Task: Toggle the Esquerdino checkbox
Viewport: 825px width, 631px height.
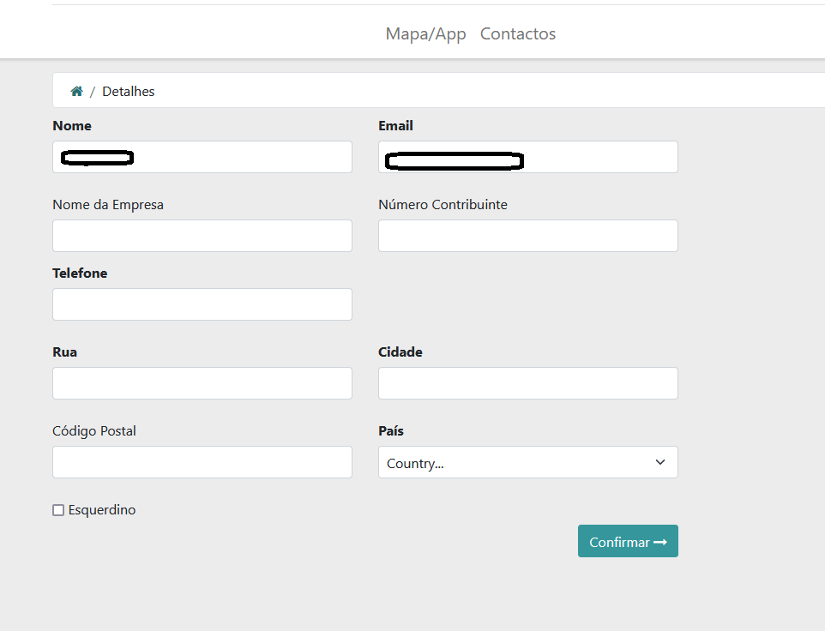Action: [58, 510]
